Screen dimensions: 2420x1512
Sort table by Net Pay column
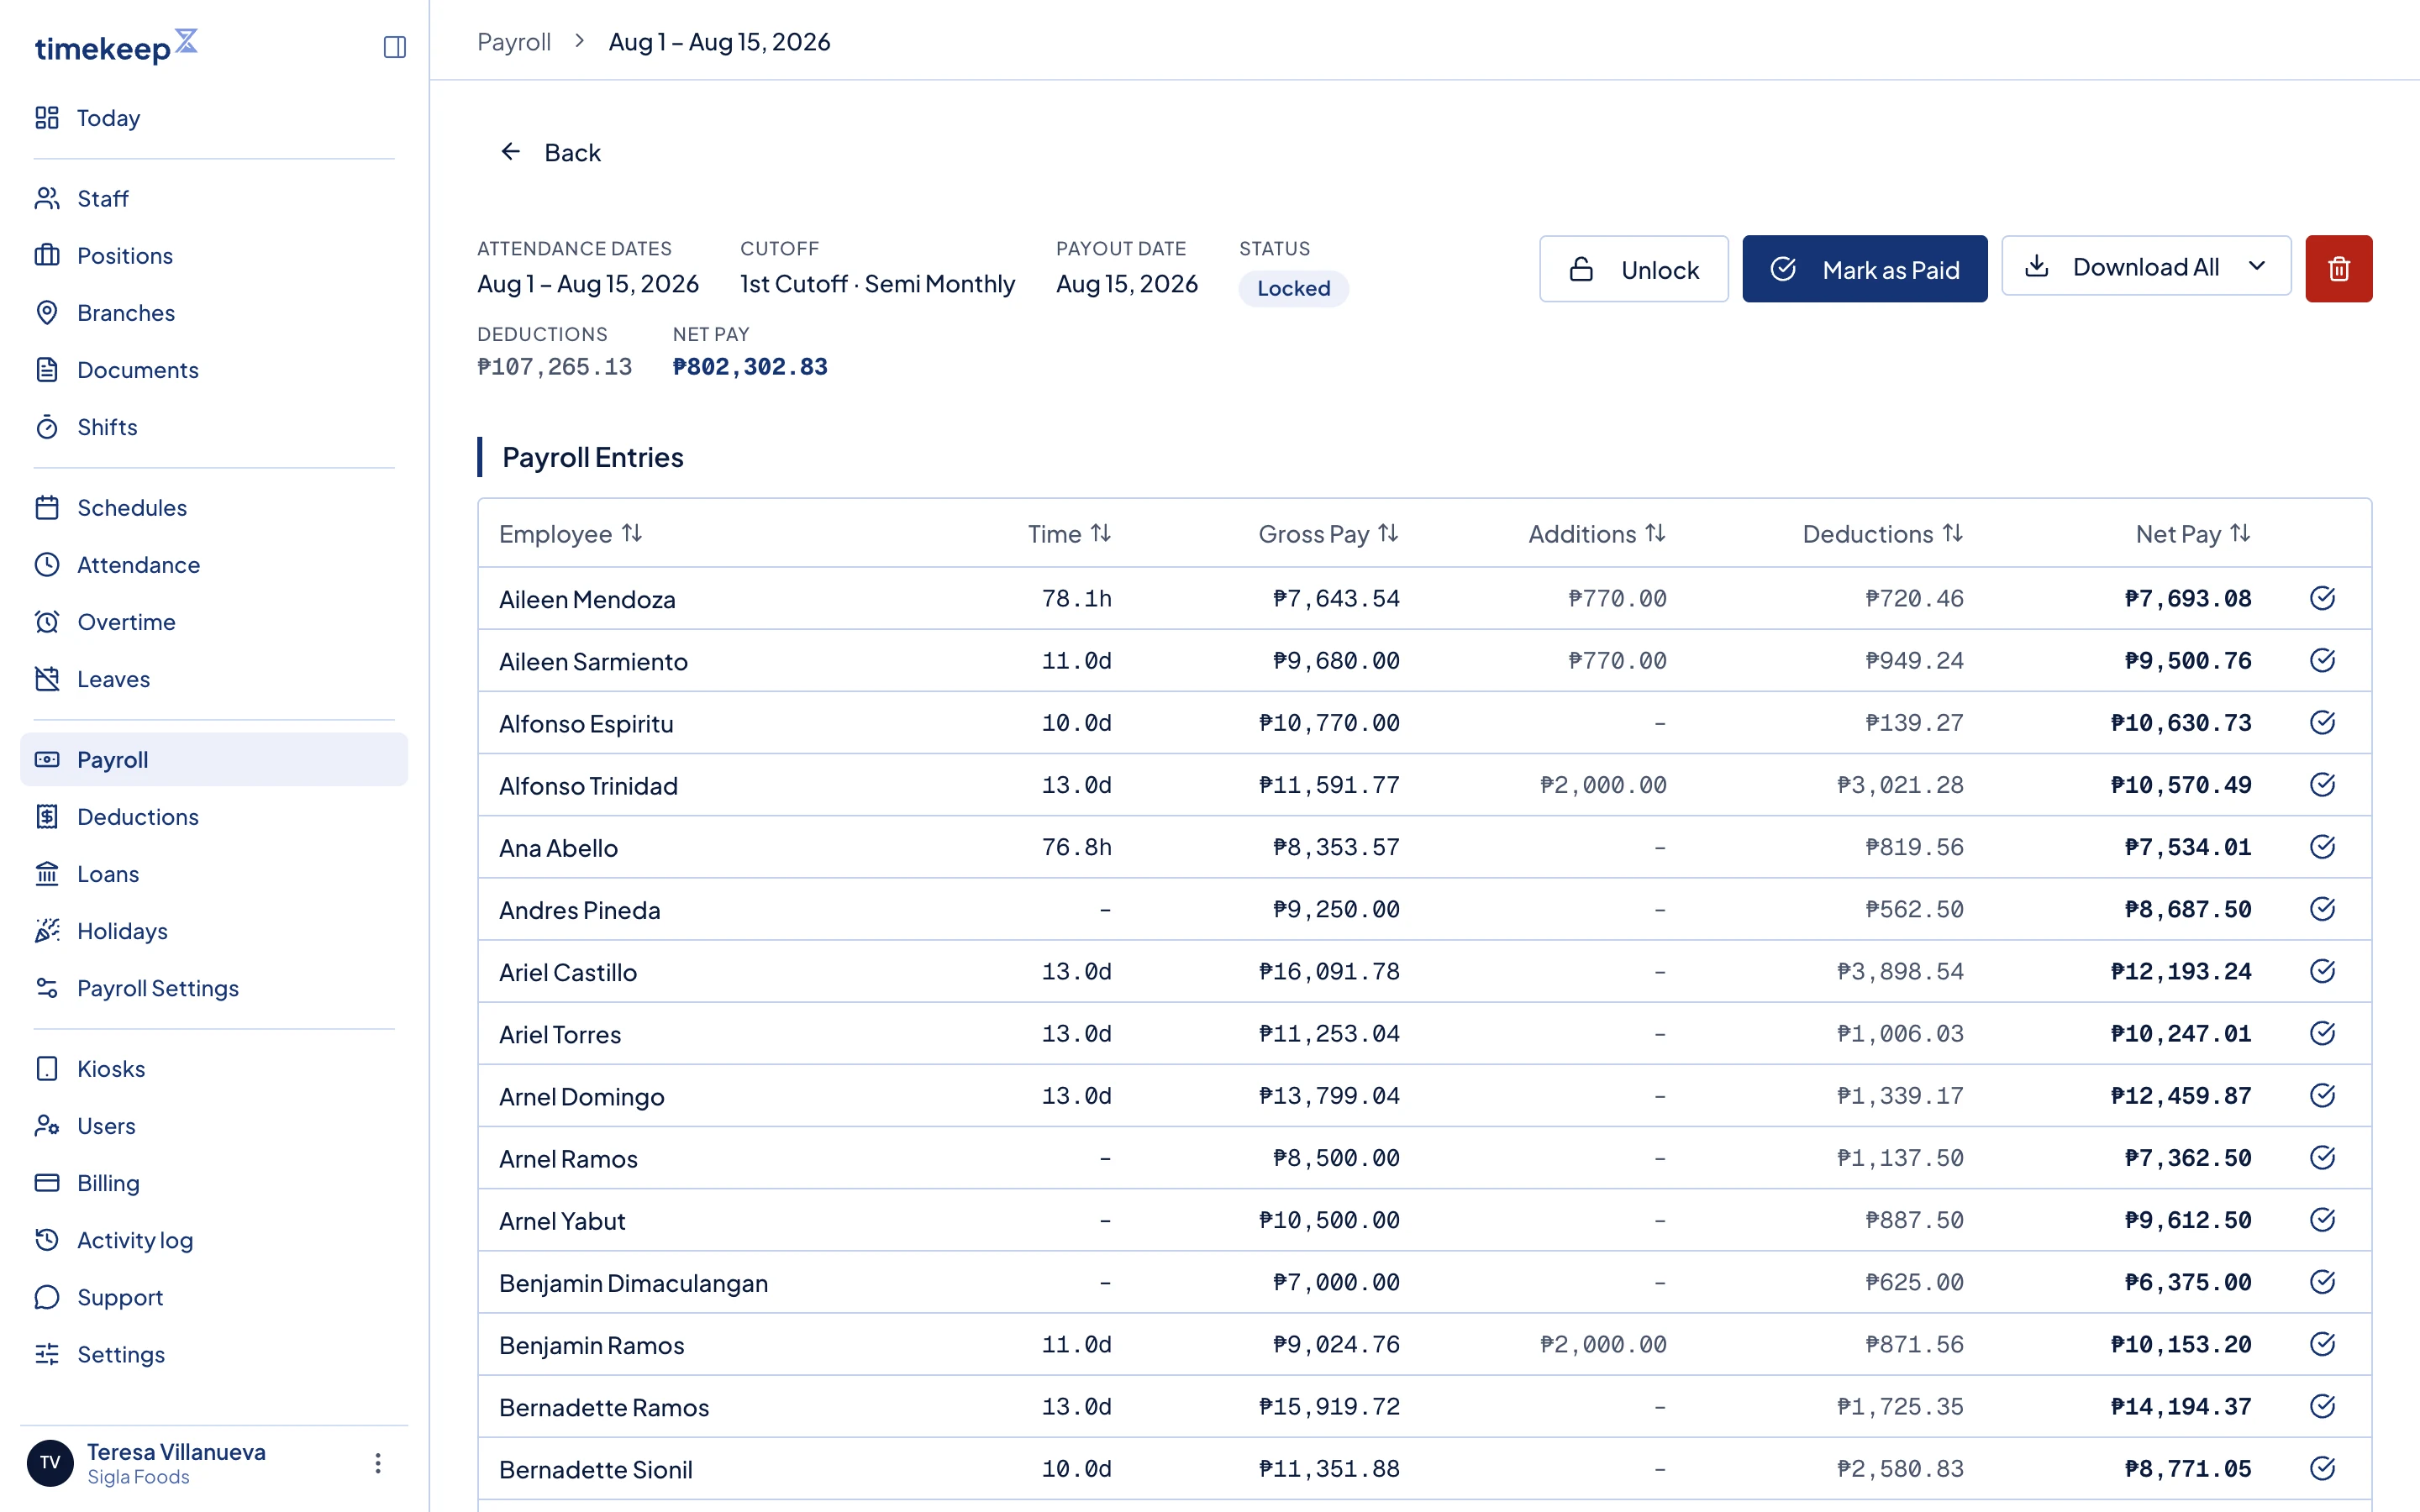point(2192,534)
